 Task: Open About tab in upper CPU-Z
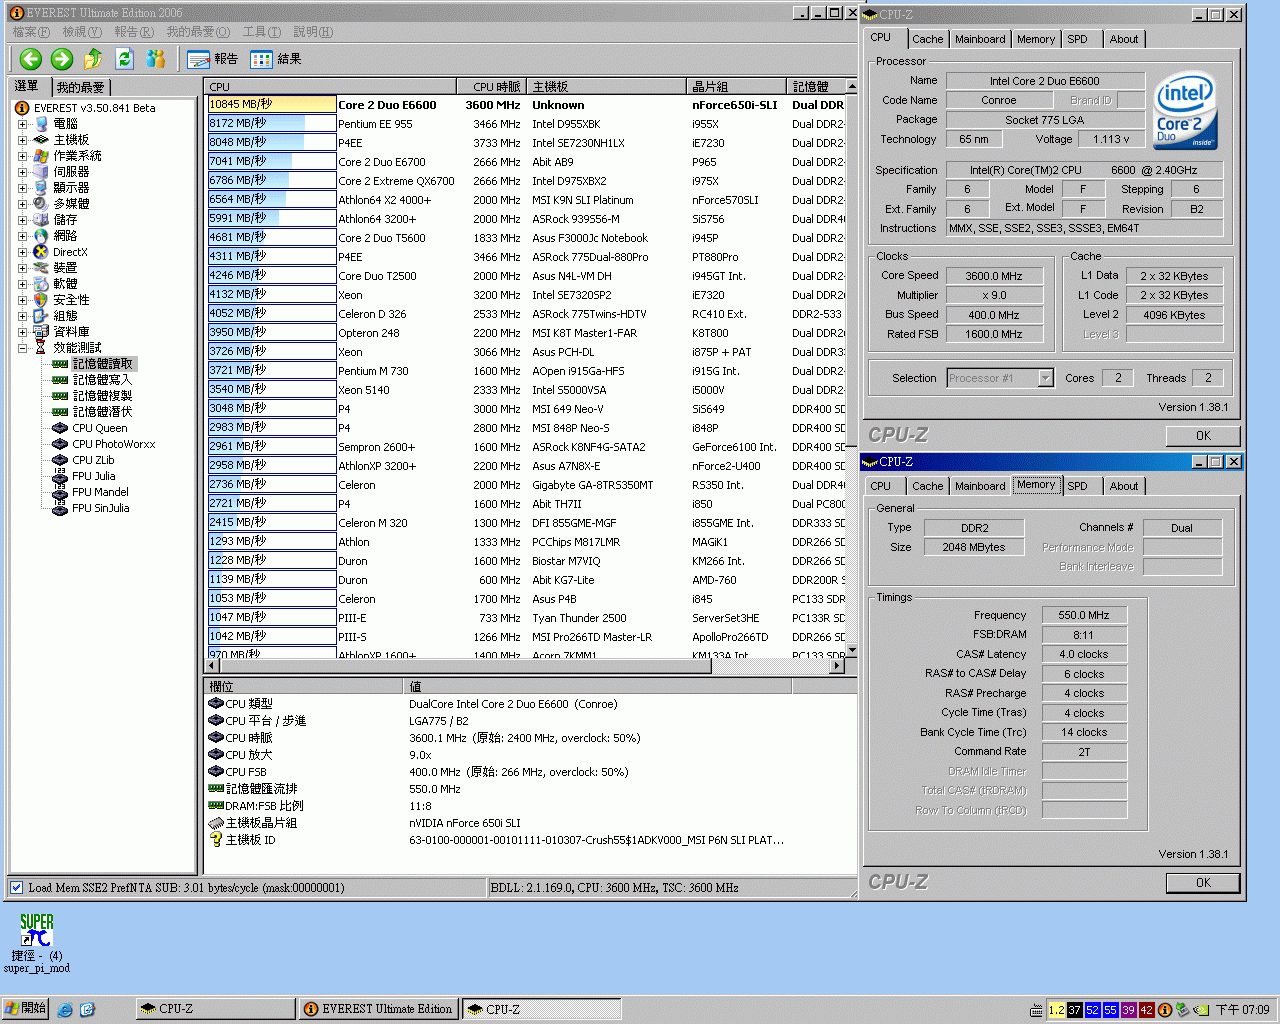point(1124,39)
